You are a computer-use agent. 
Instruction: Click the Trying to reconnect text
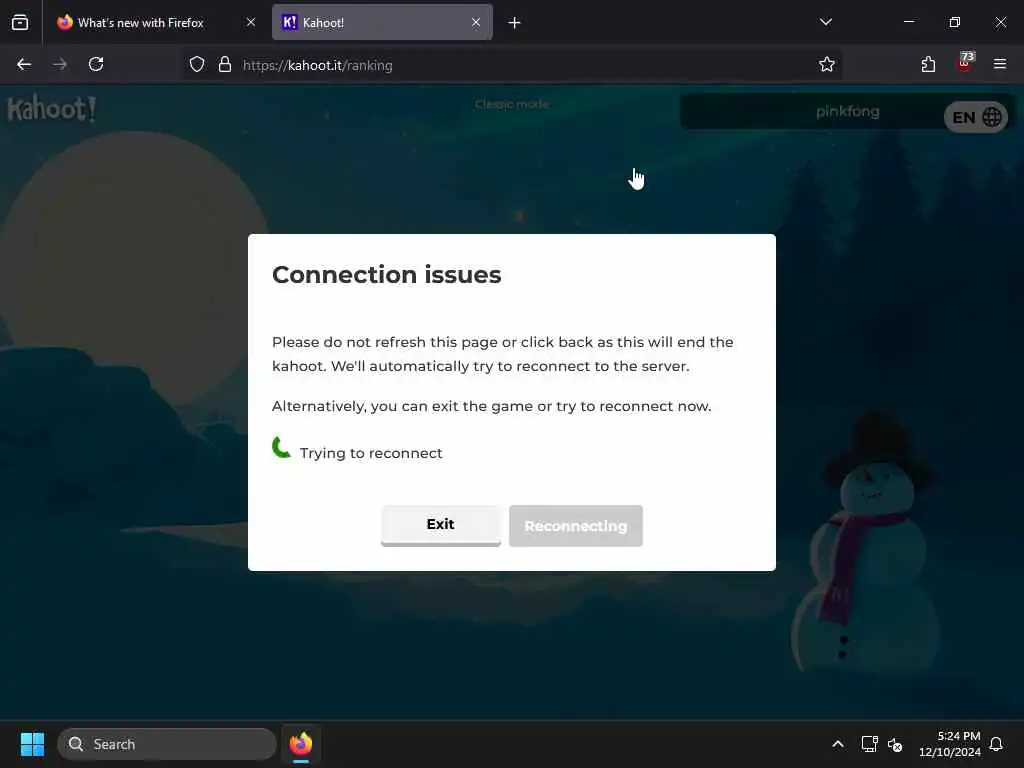coord(371,453)
